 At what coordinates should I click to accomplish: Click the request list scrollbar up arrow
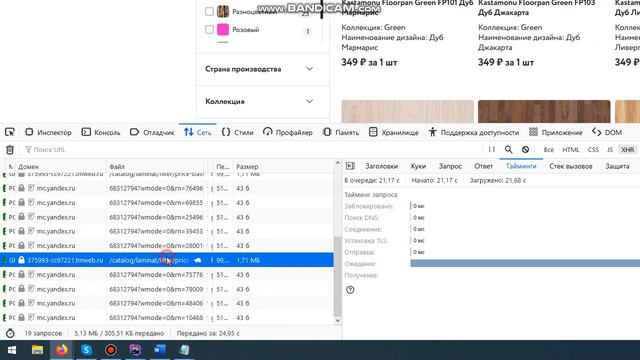point(337,163)
